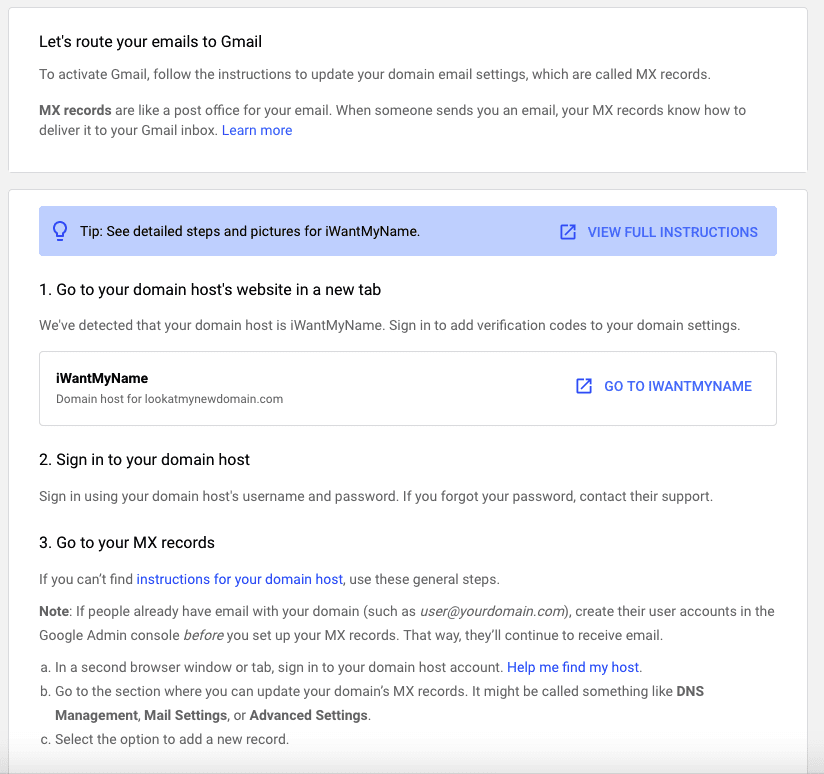This screenshot has height=774, width=824.
Task: Click the iWantMyName card title
Action: pos(102,379)
